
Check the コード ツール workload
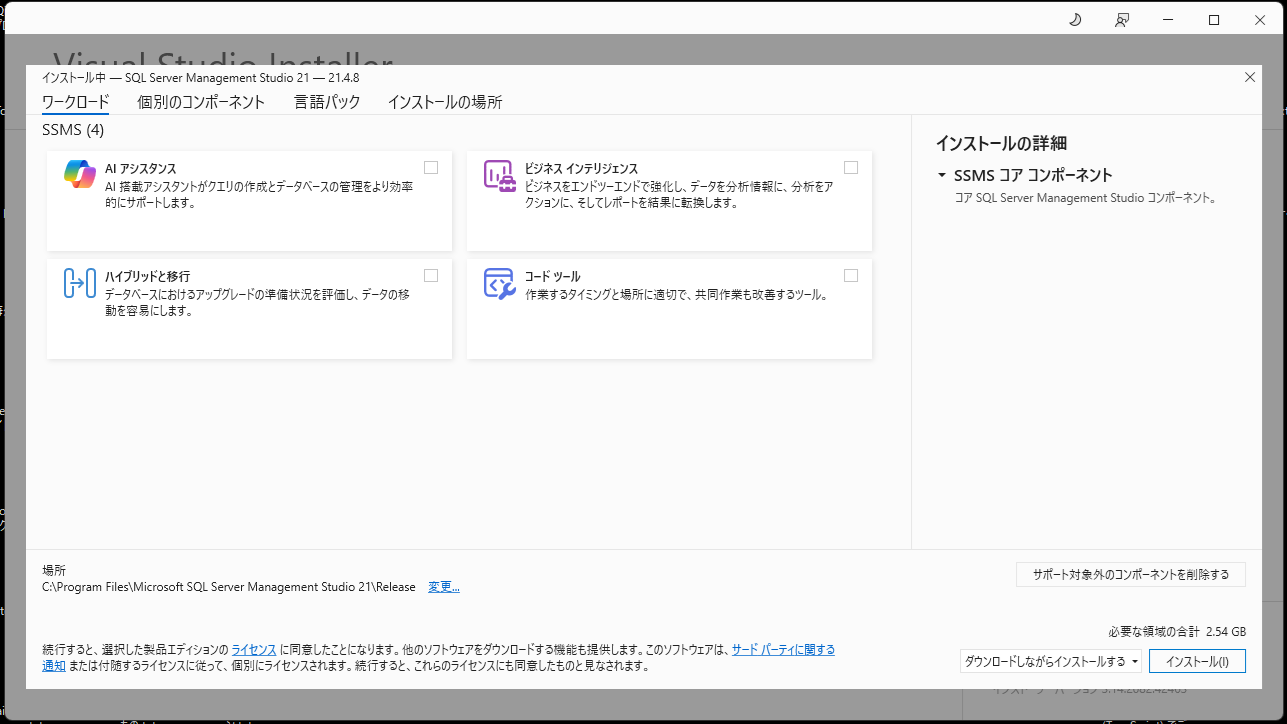pos(851,275)
